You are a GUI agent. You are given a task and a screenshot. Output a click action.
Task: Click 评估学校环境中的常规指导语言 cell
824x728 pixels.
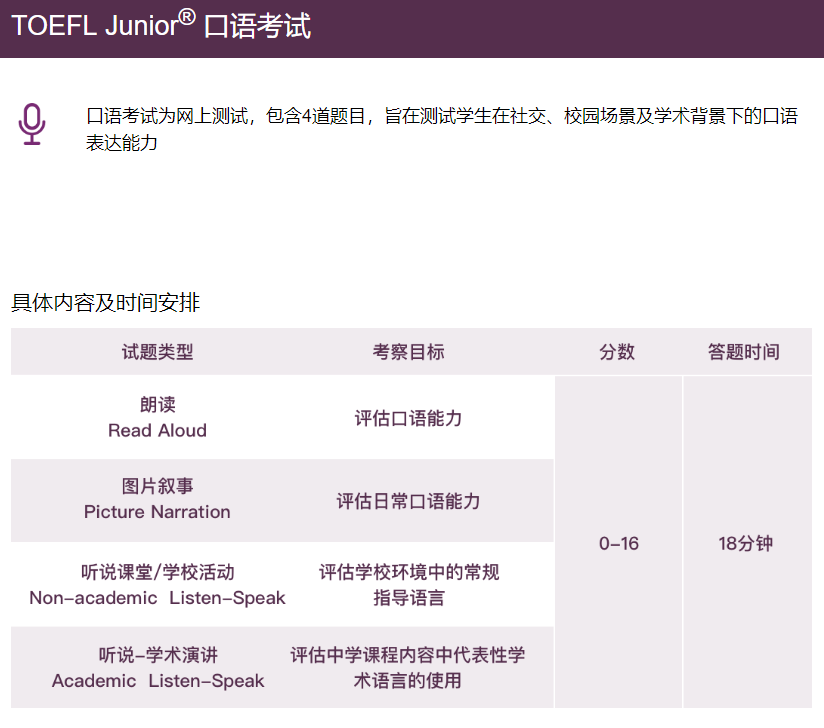408,585
